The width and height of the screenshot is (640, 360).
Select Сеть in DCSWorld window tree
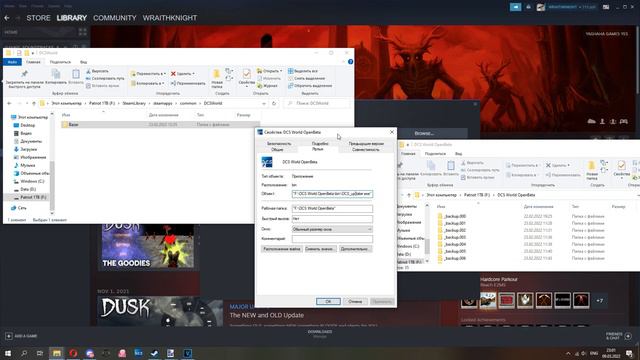(22, 208)
